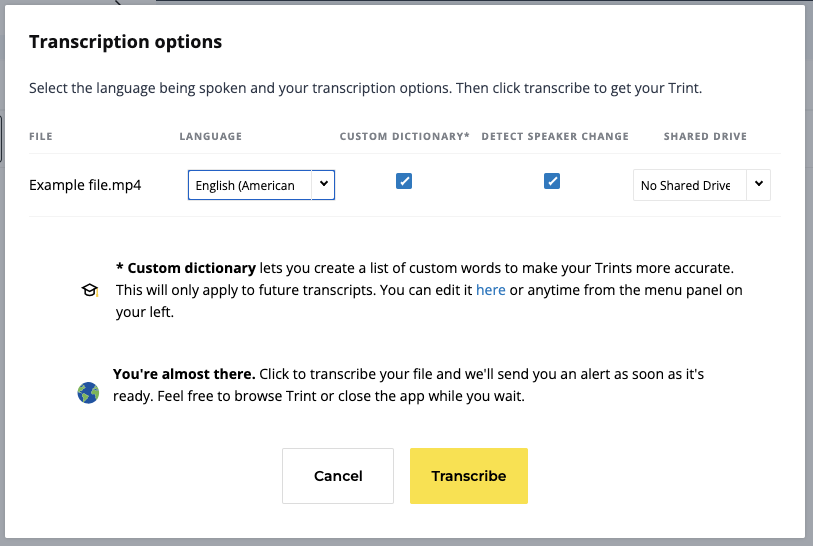Start transcription with the yellow Transcribe button
This screenshot has height=546, width=813.
[469, 476]
